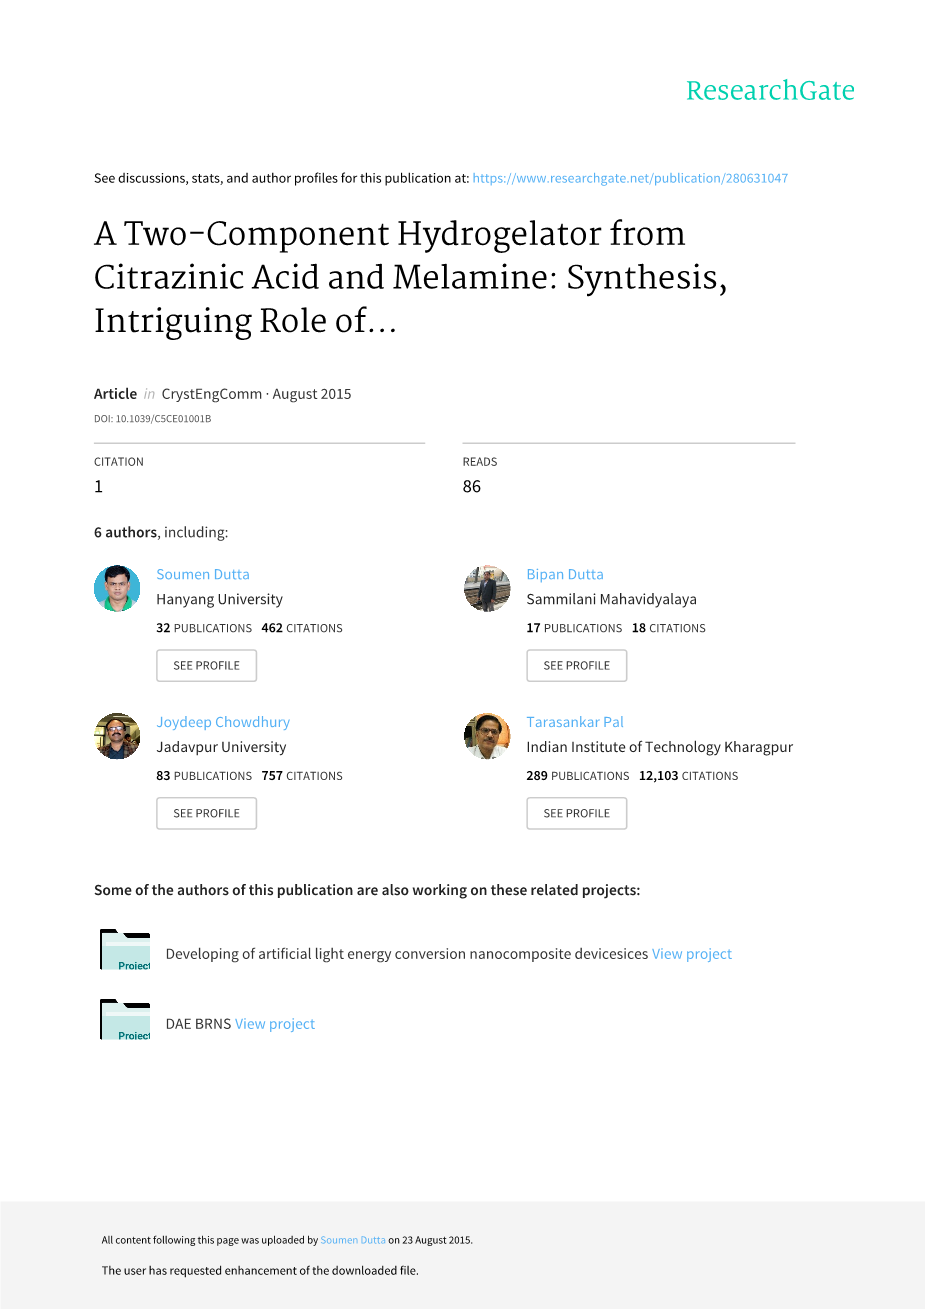The width and height of the screenshot is (925, 1309).
Task: Open Joydeep Chowdhury author name link
Action: coord(223,722)
